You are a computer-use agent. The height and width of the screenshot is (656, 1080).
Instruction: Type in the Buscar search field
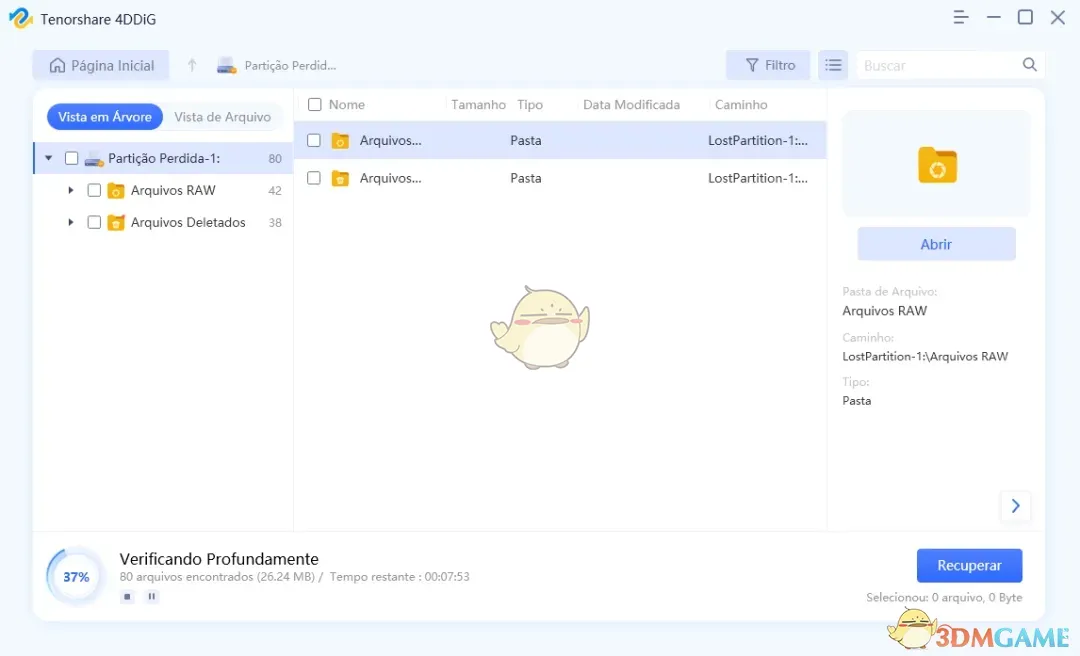pos(930,64)
